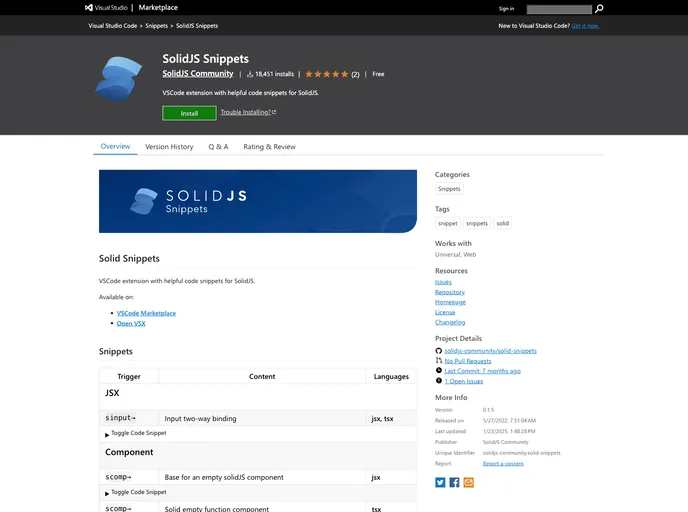
Task: Click the installs download icon
Action: click(x=250, y=74)
